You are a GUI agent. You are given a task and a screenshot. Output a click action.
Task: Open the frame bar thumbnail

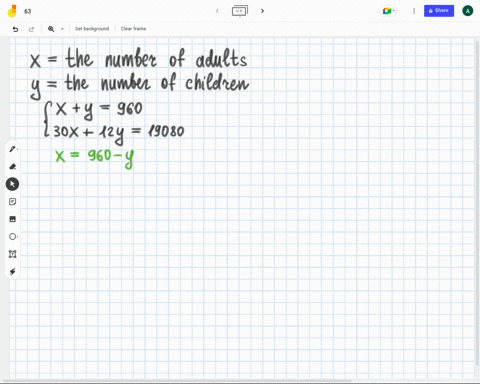tap(240, 11)
